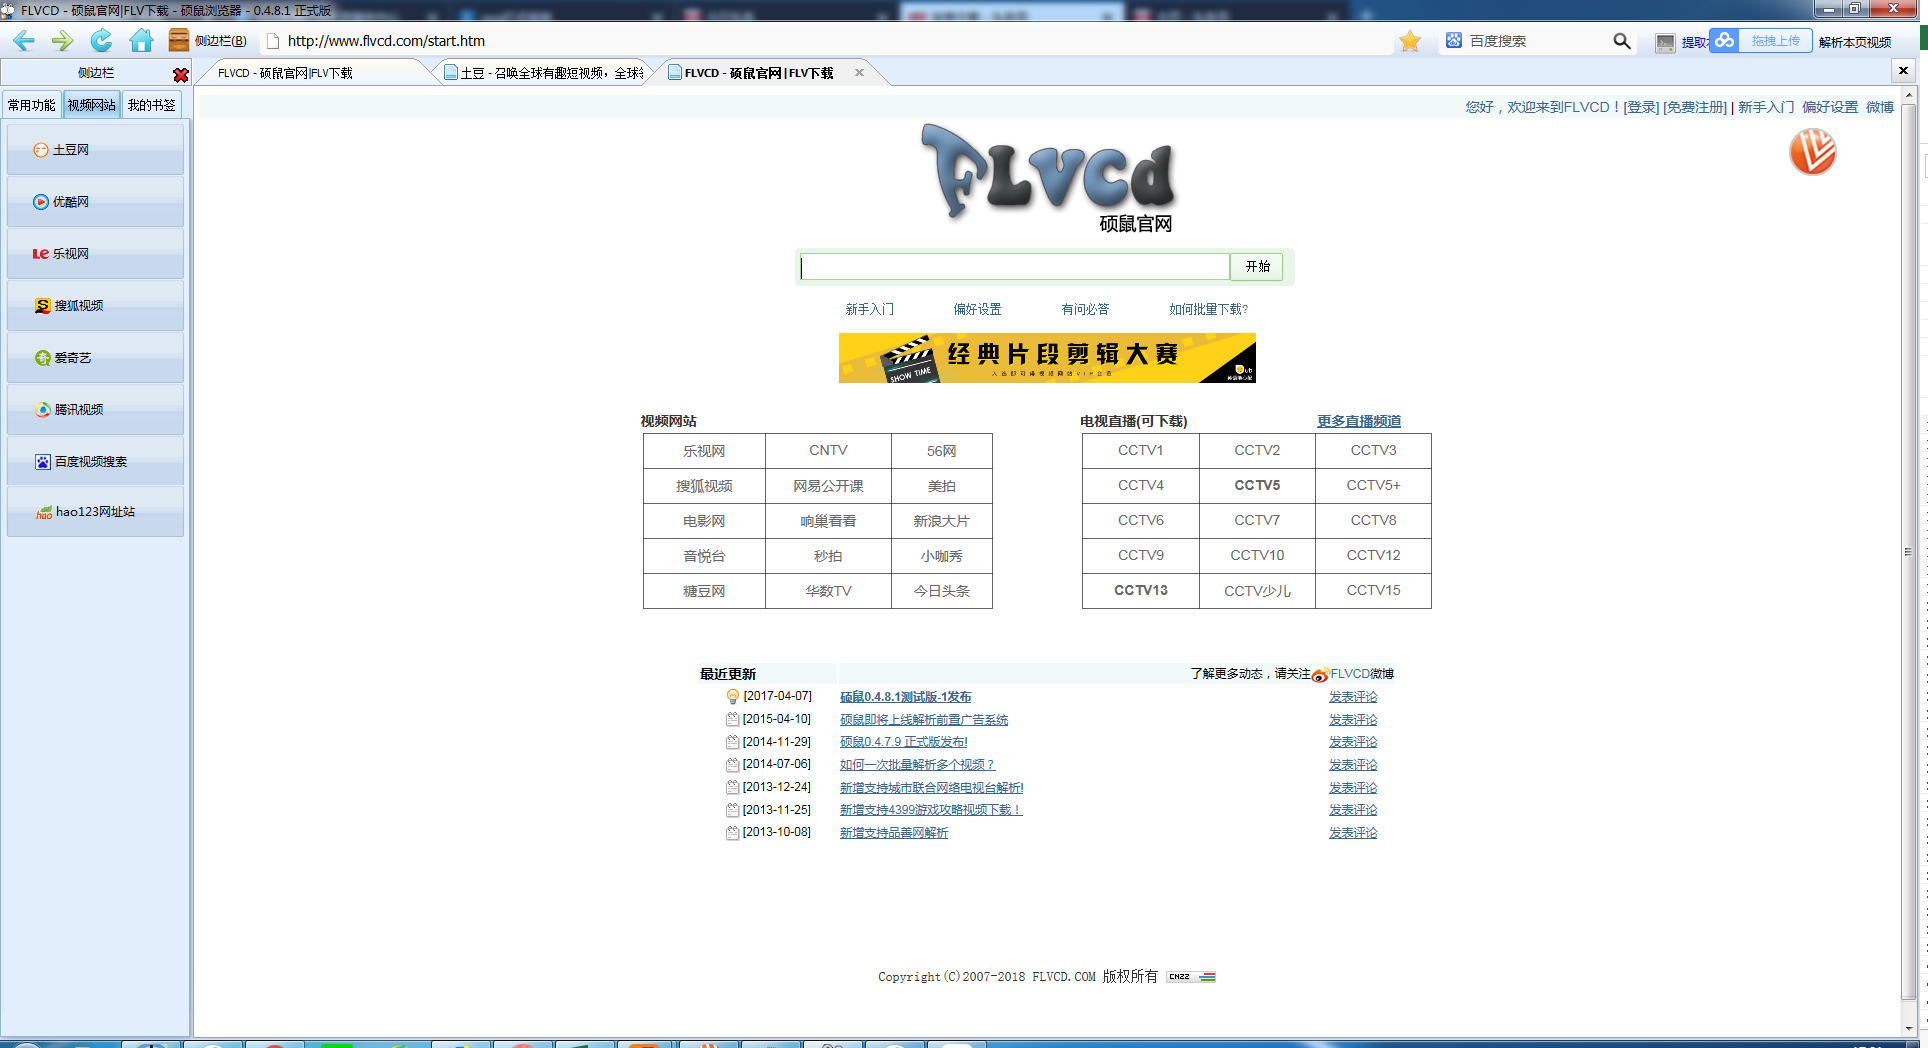Switch to first FLVCD browser tab
The width and height of the screenshot is (1928, 1048).
(x=310, y=73)
